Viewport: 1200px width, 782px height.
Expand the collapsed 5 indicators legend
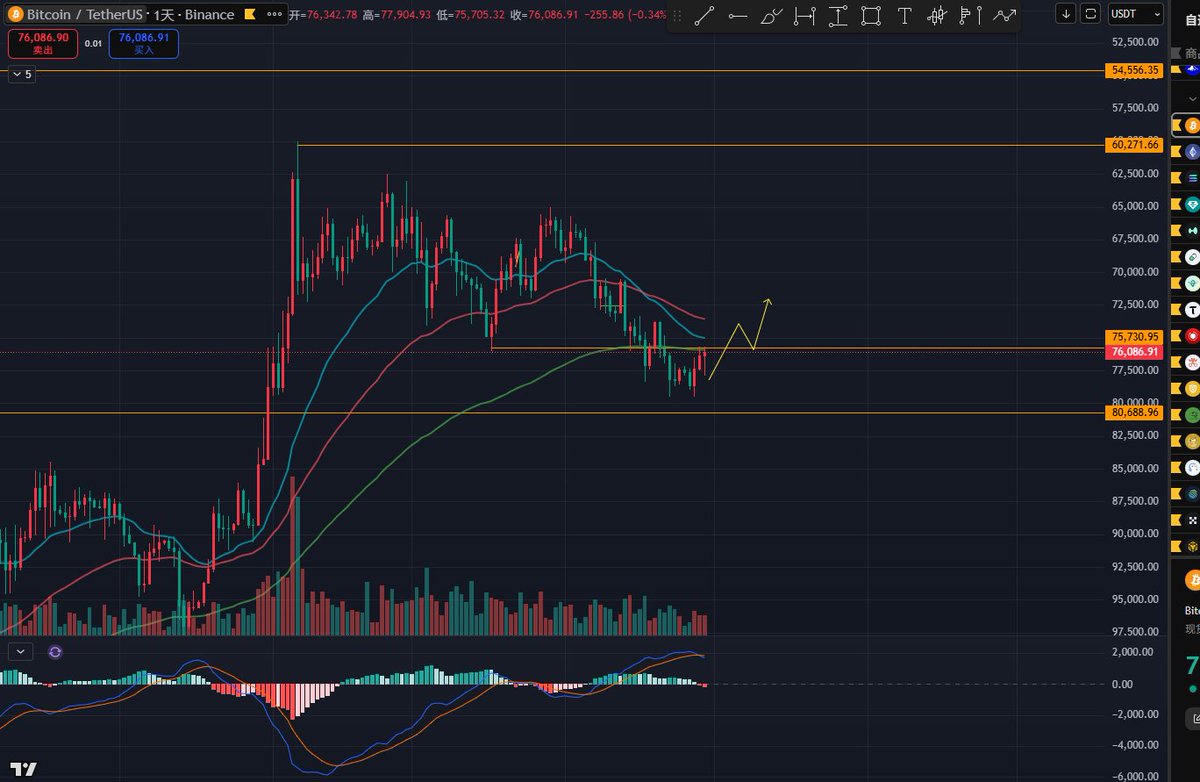[x=22, y=74]
